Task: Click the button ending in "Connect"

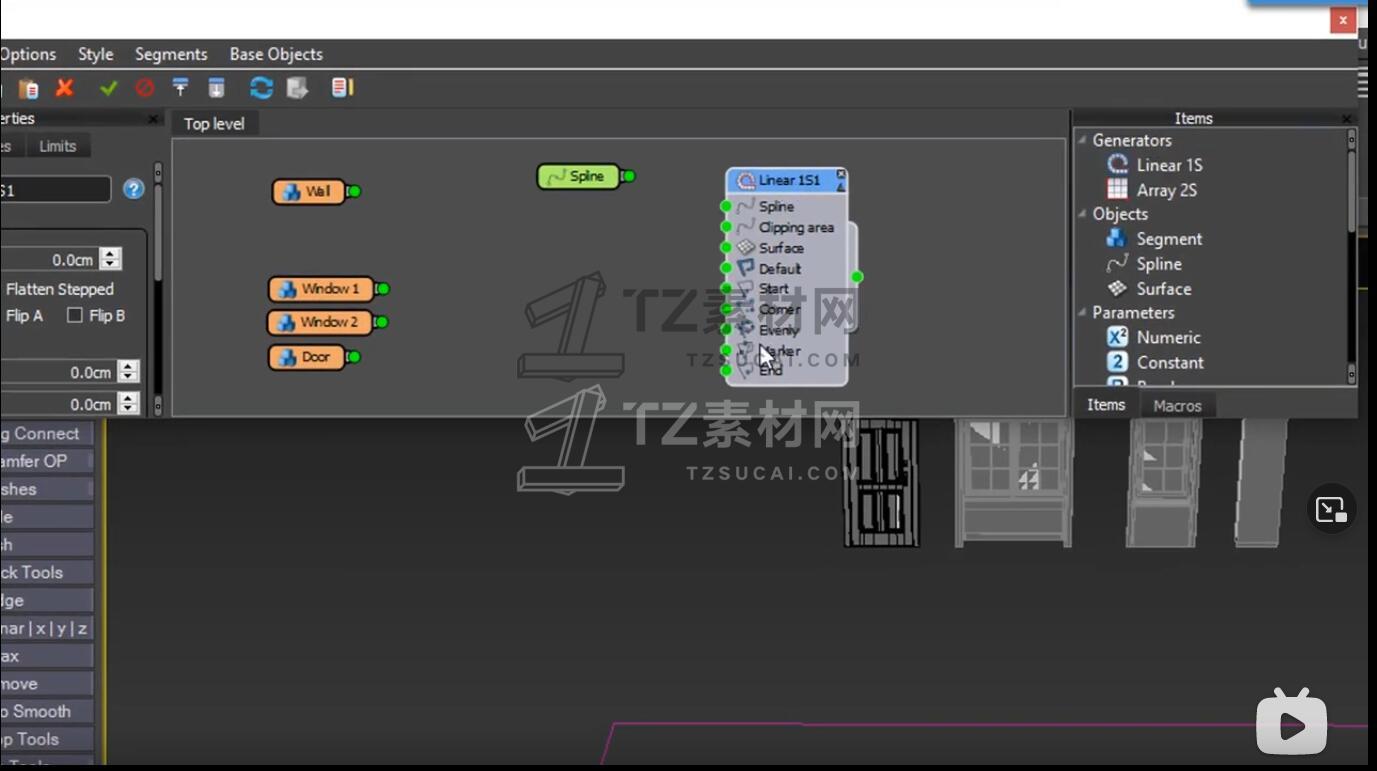Action: pyautogui.click(x=46, y=434)
